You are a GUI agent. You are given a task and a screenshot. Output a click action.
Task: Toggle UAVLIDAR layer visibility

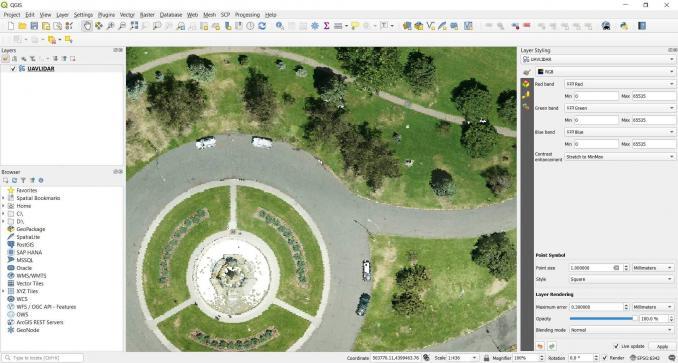tap(13, 68)
